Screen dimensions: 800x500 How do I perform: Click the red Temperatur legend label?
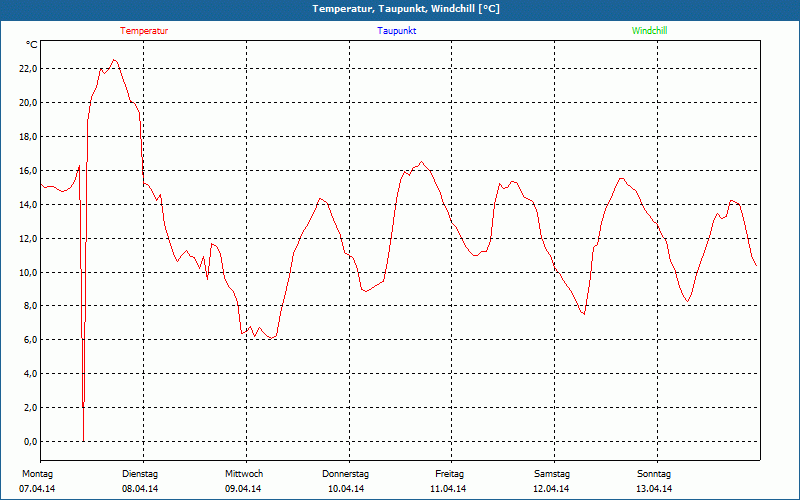pyautogui.click(x=144, y=31)
